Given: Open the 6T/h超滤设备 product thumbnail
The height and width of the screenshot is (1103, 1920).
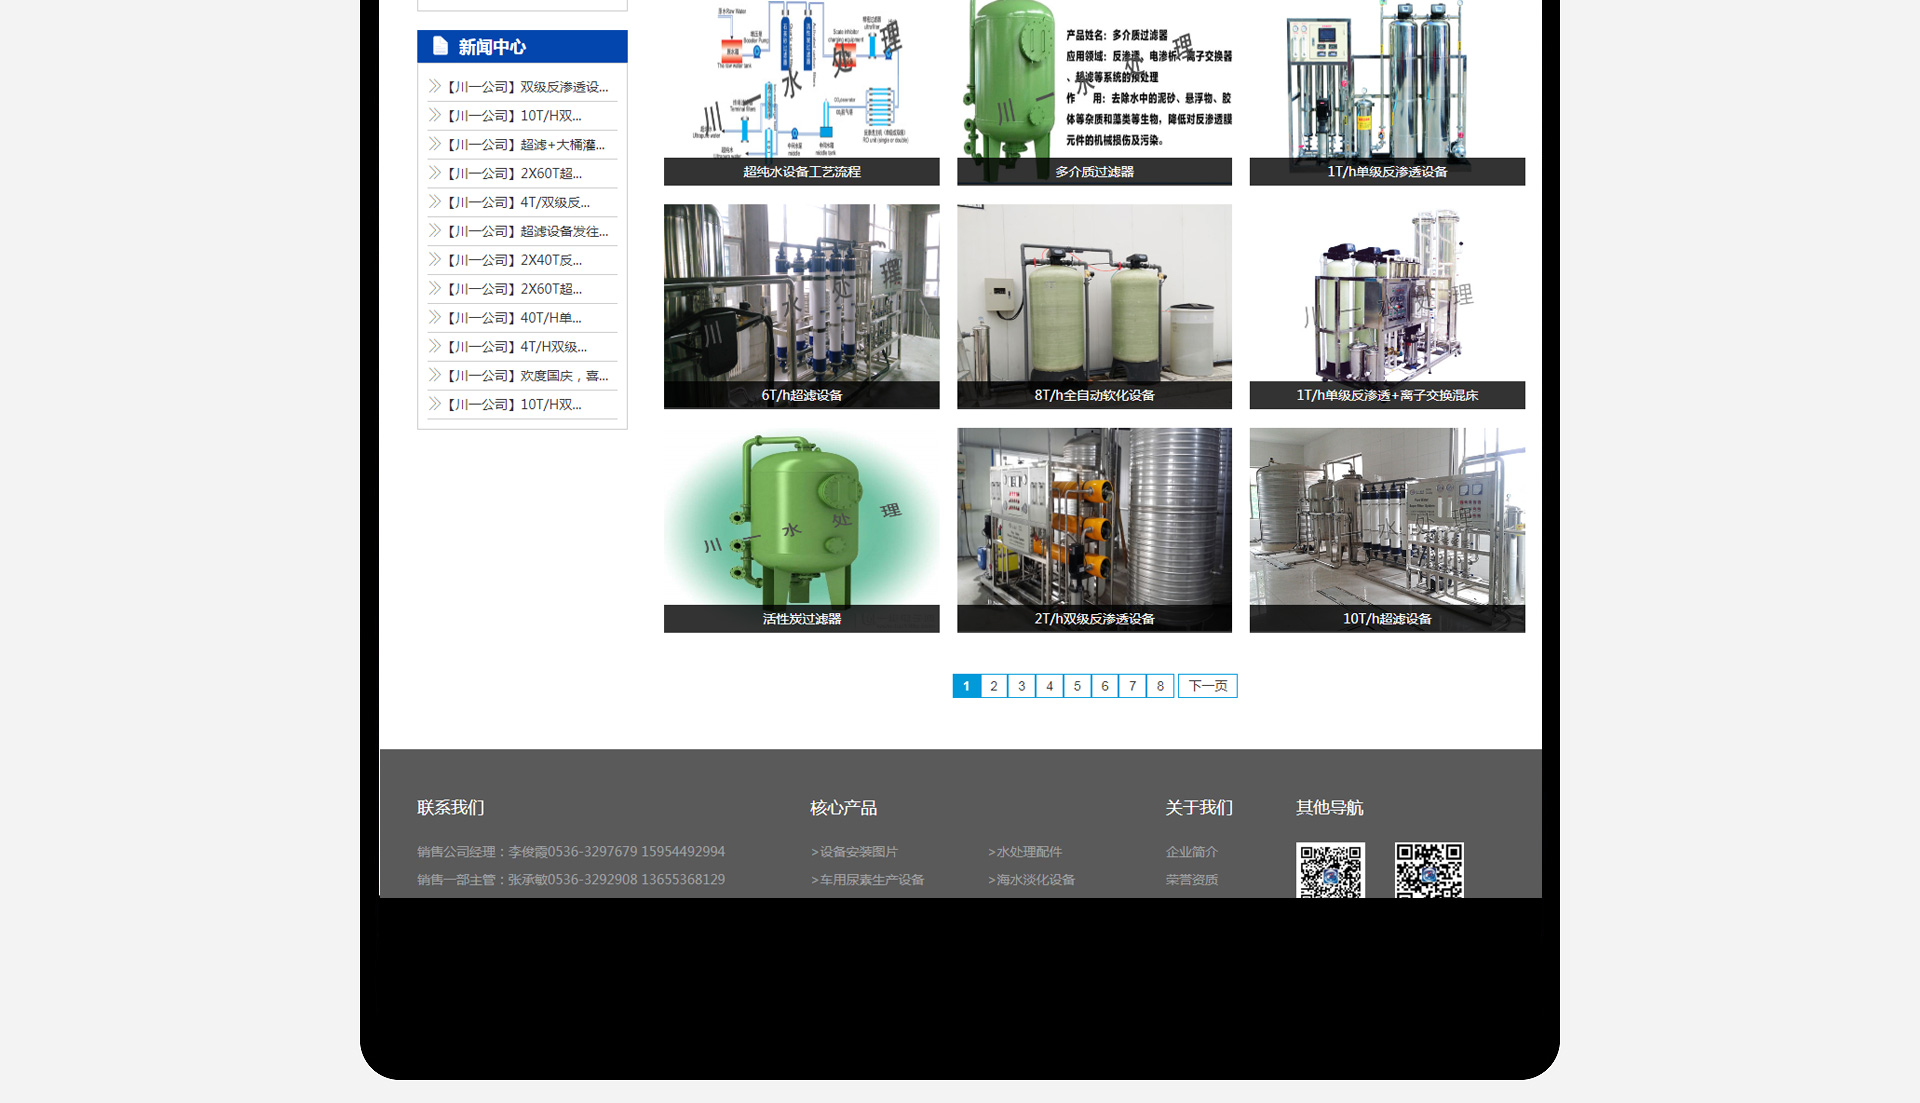Looking at the screenshot, I should coord(801,306).
